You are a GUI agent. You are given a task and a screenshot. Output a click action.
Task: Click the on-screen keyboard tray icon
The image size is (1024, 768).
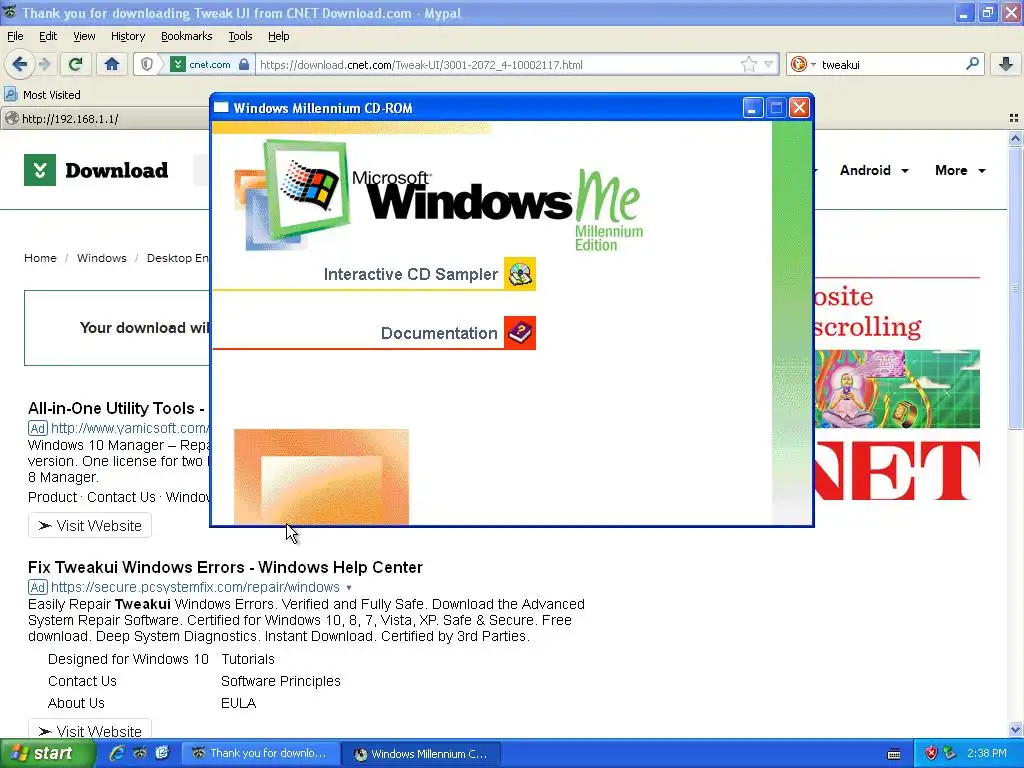(894, 754)
